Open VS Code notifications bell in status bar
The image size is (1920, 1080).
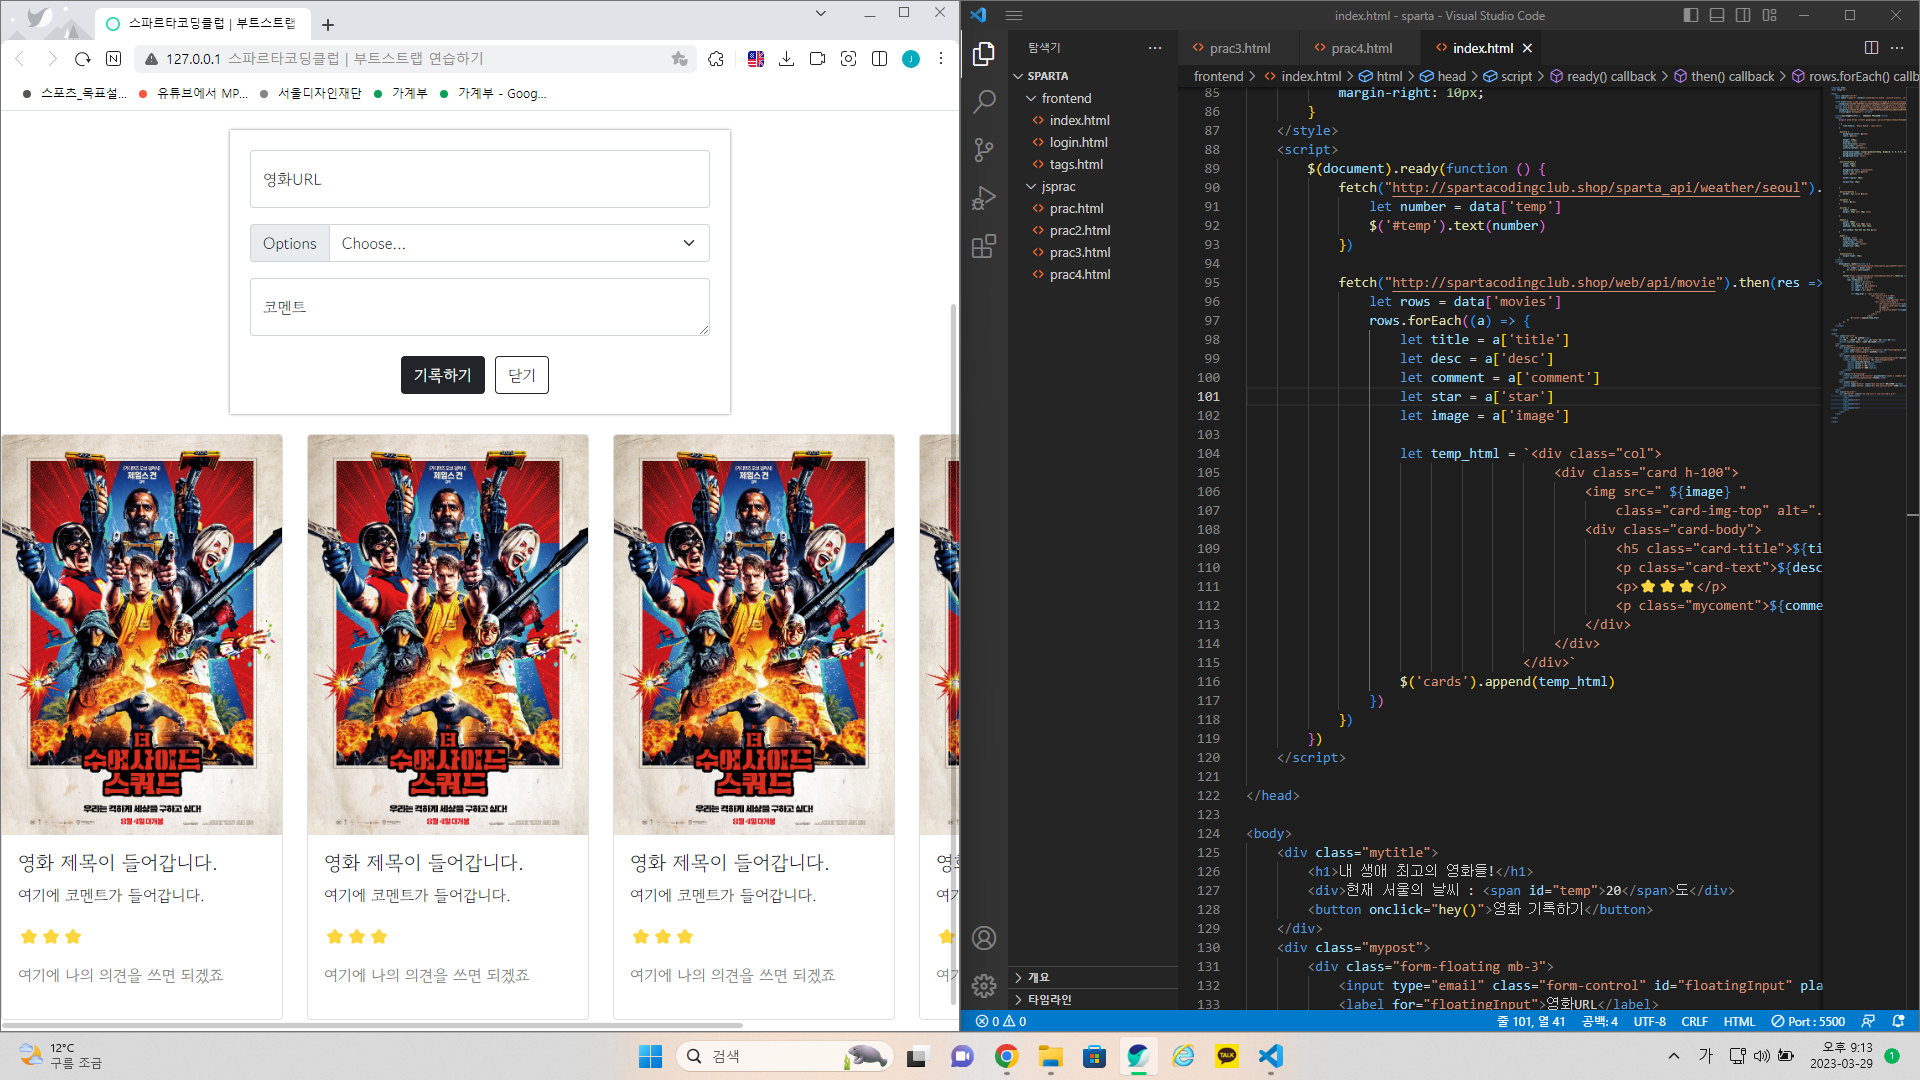1899,1021
